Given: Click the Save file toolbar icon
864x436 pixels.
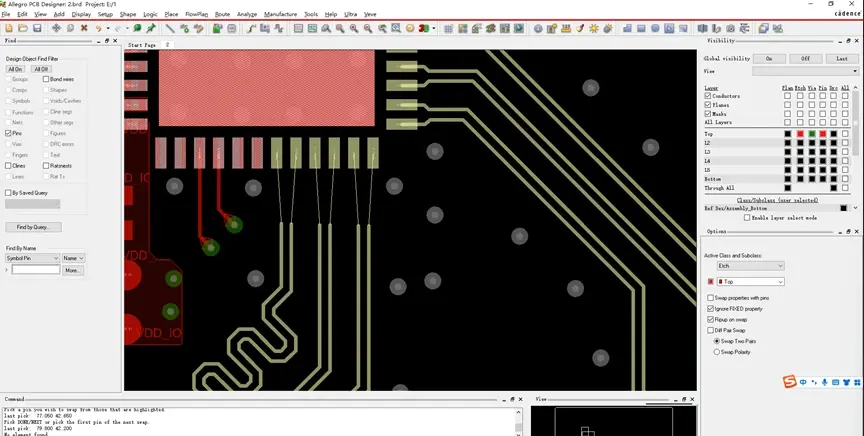Looking at the screenshot, I should (x=37, y=28).
